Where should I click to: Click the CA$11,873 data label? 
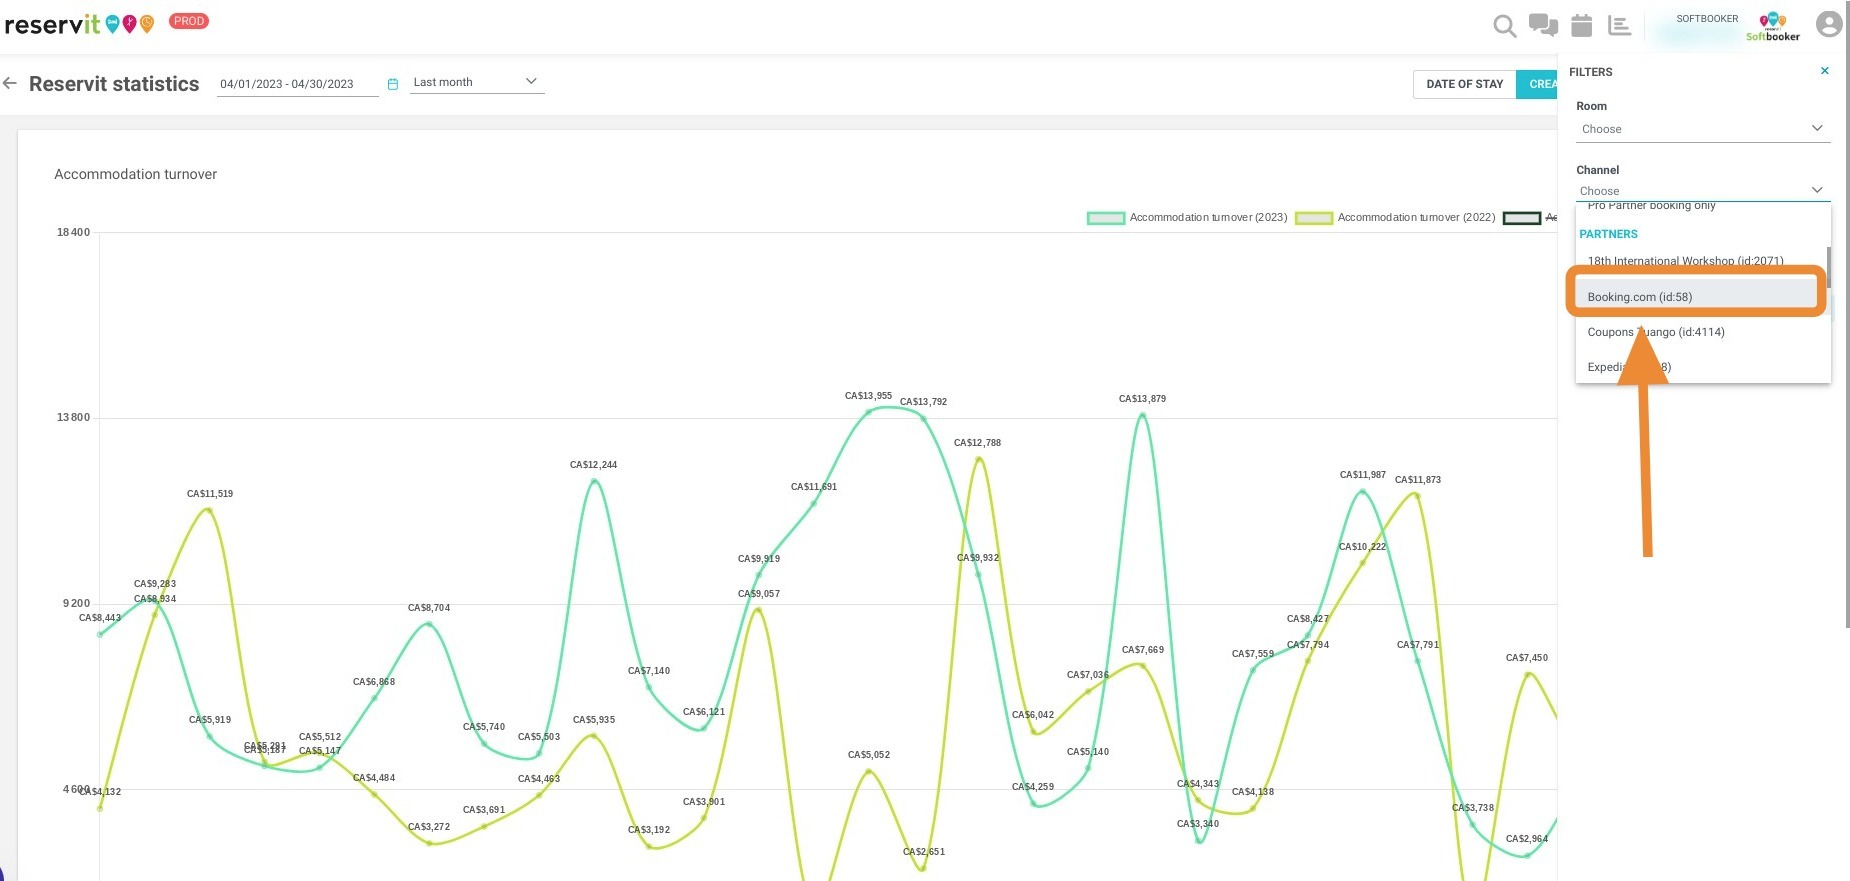pyautogui.click(x=1418, y=480)
